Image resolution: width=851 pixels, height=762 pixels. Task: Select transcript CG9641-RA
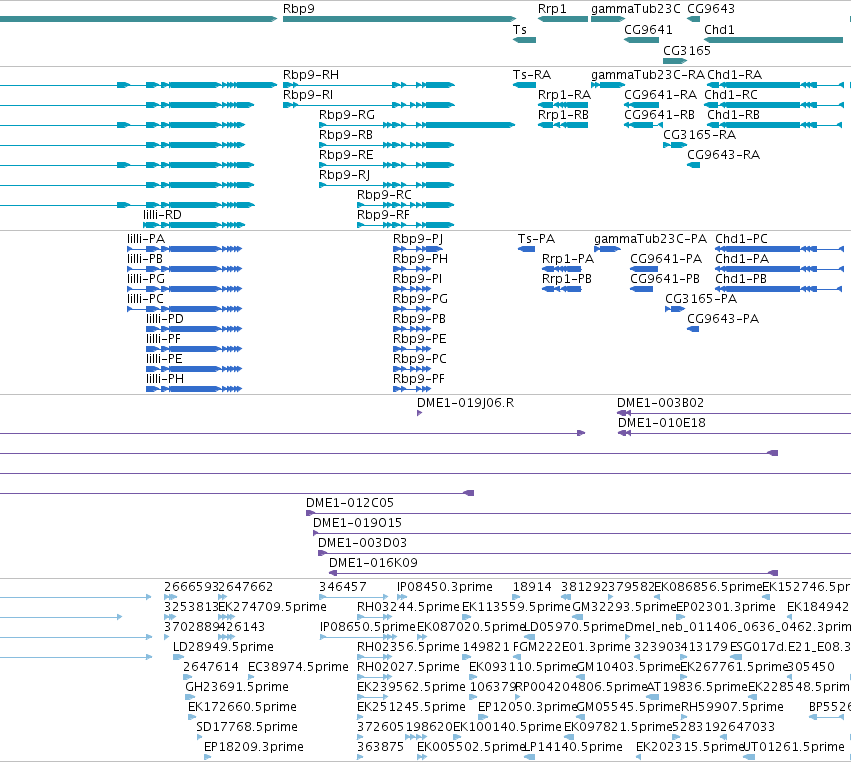[661, 95]
